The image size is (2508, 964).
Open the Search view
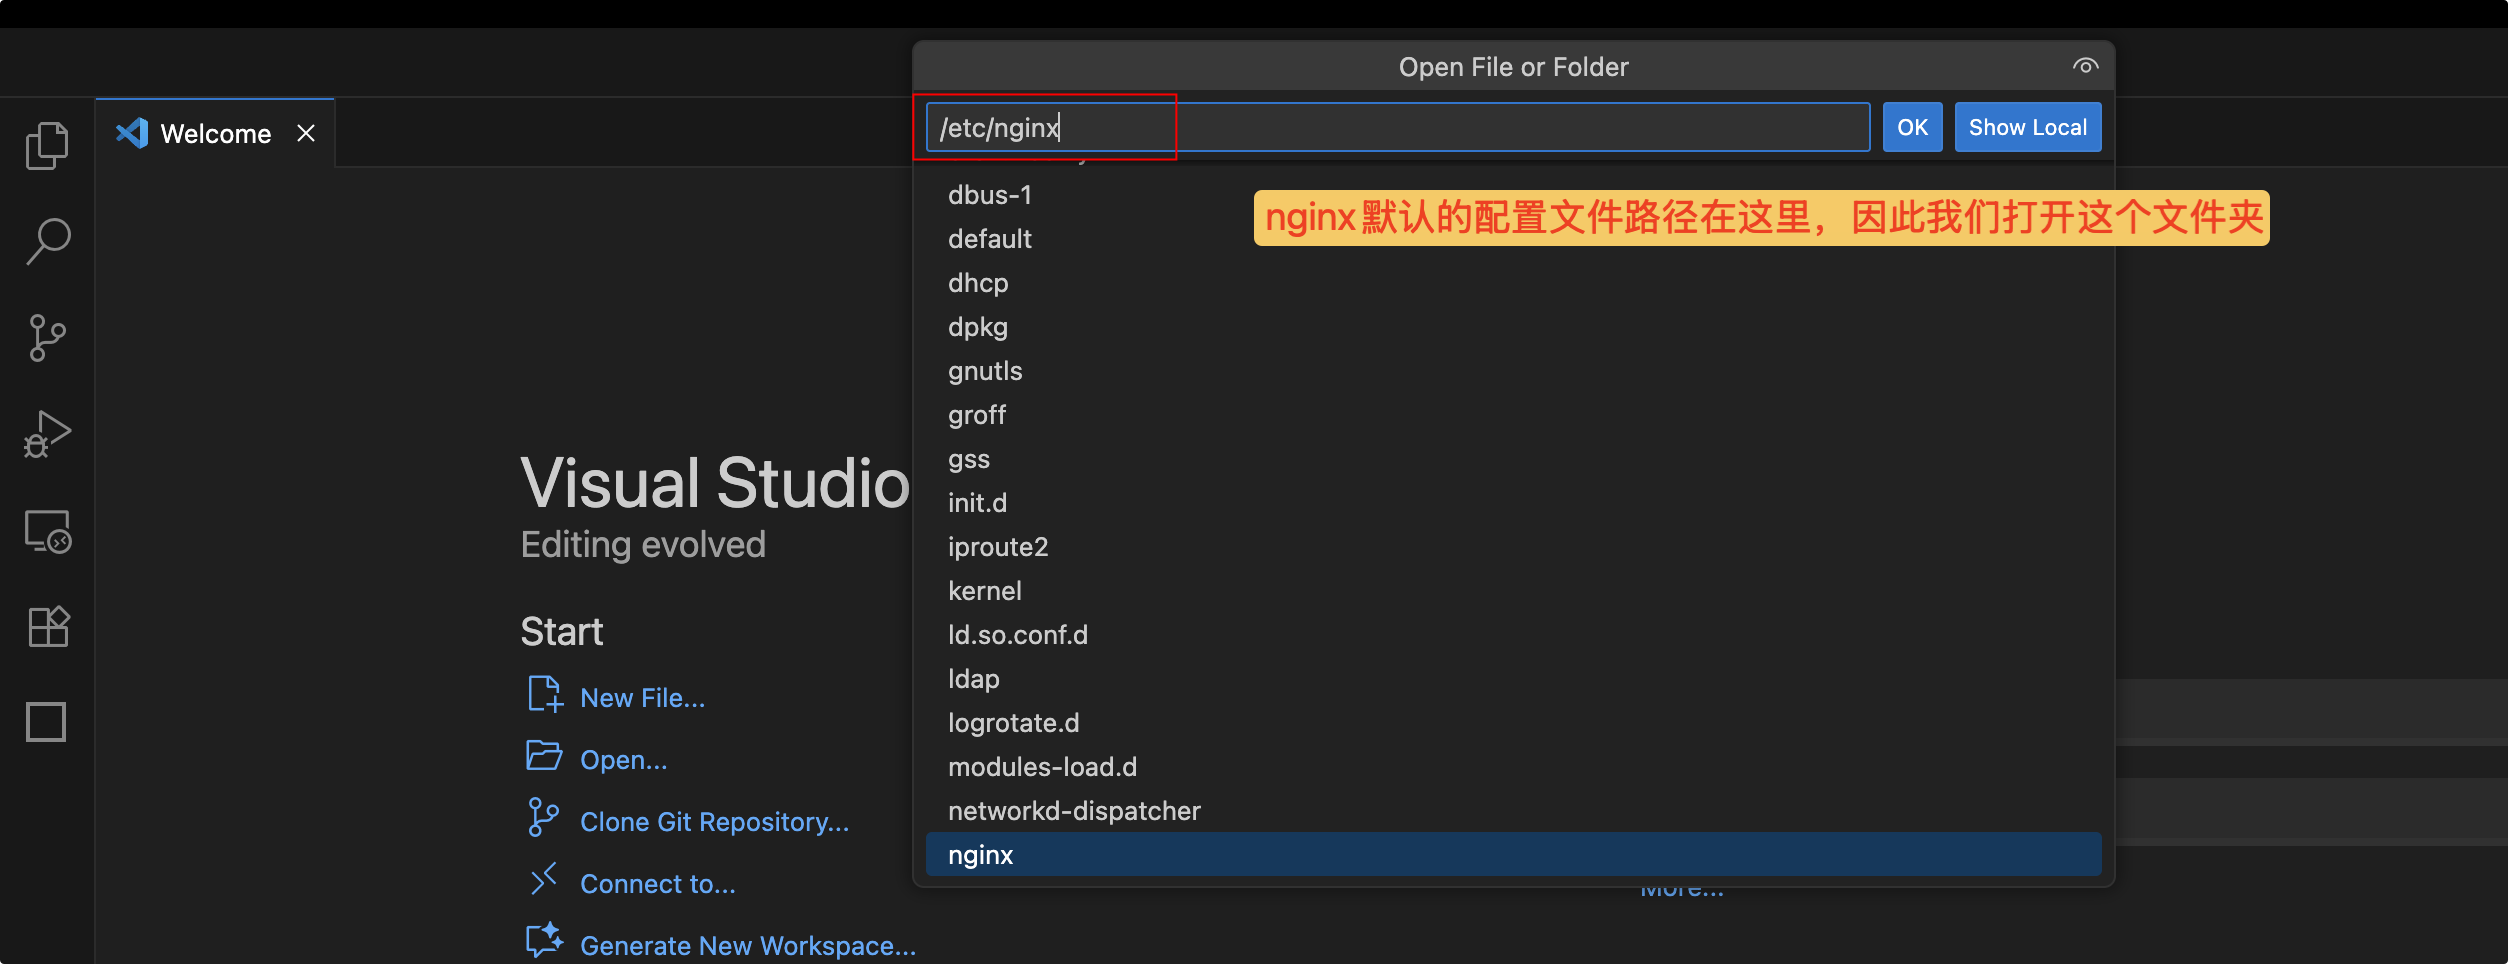pos(46,240)
